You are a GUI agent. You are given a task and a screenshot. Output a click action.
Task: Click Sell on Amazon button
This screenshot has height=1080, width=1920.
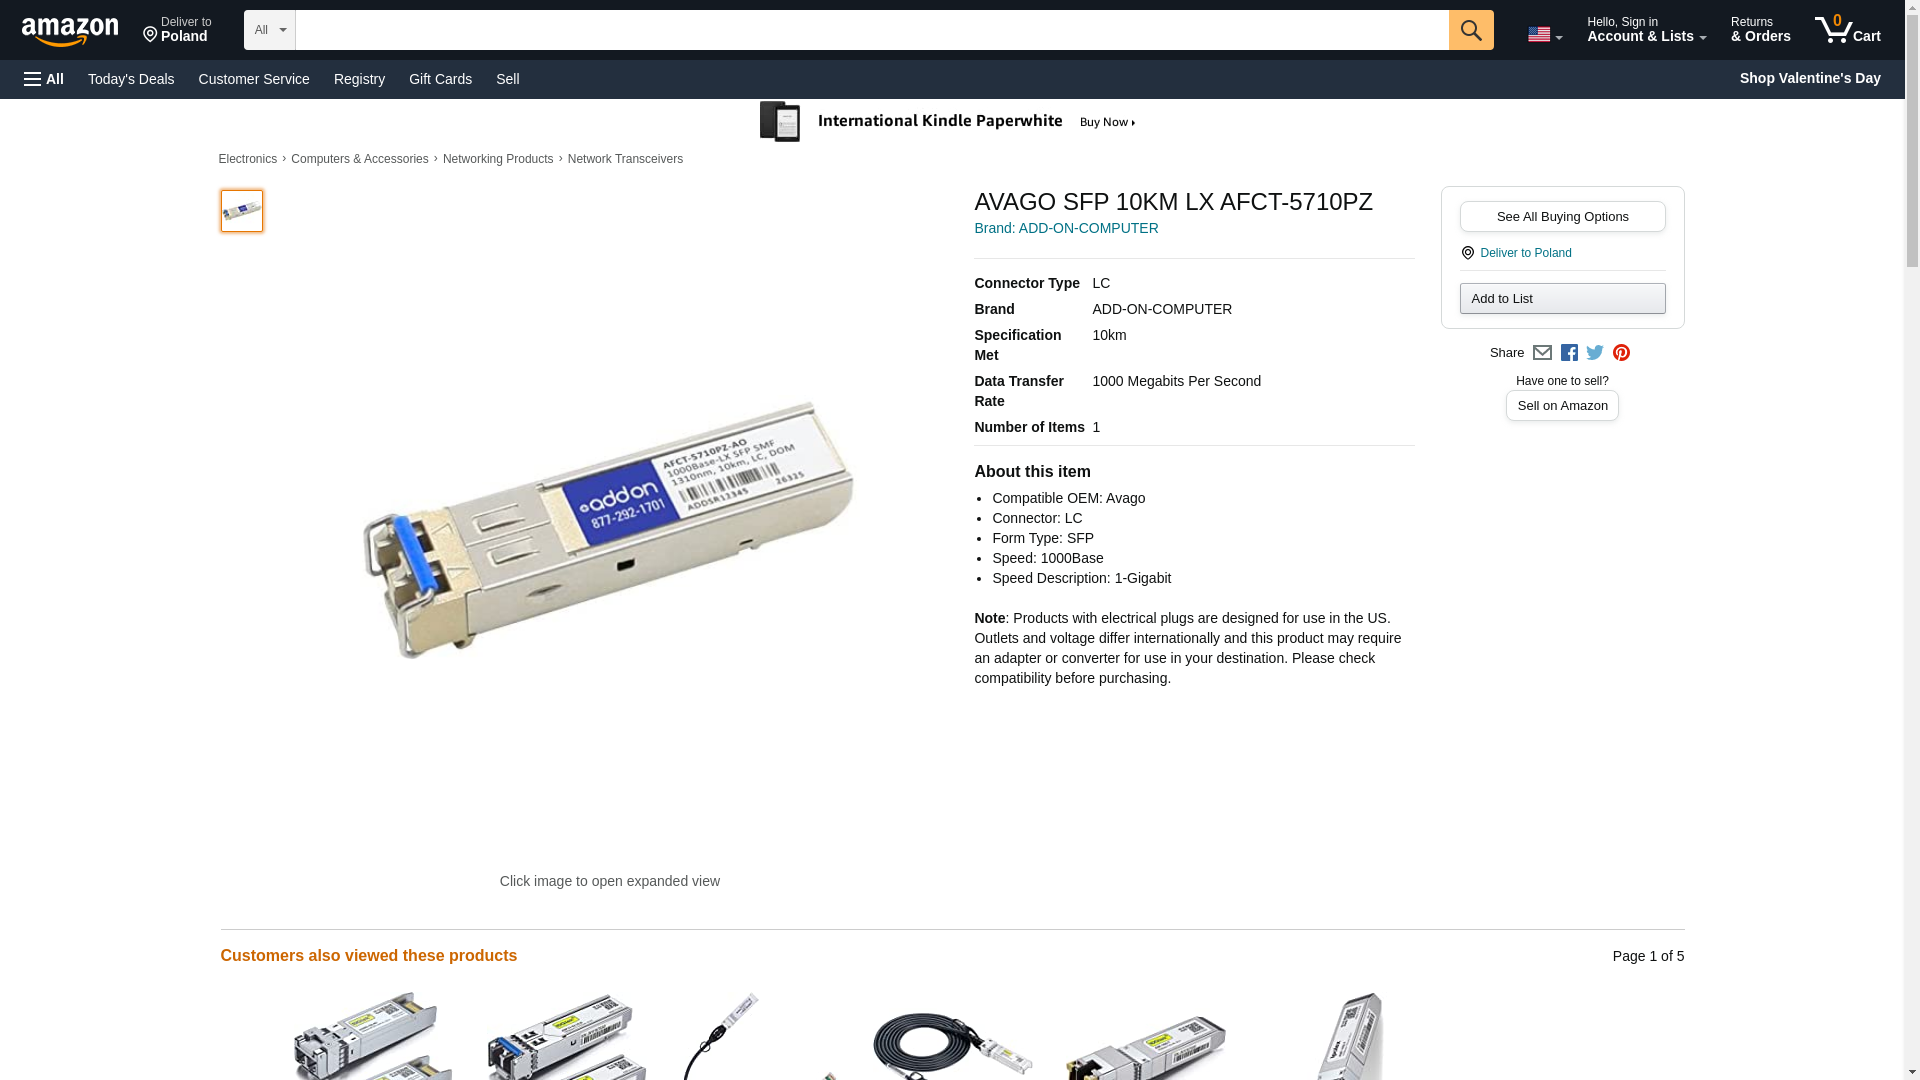pos(1562,406)
